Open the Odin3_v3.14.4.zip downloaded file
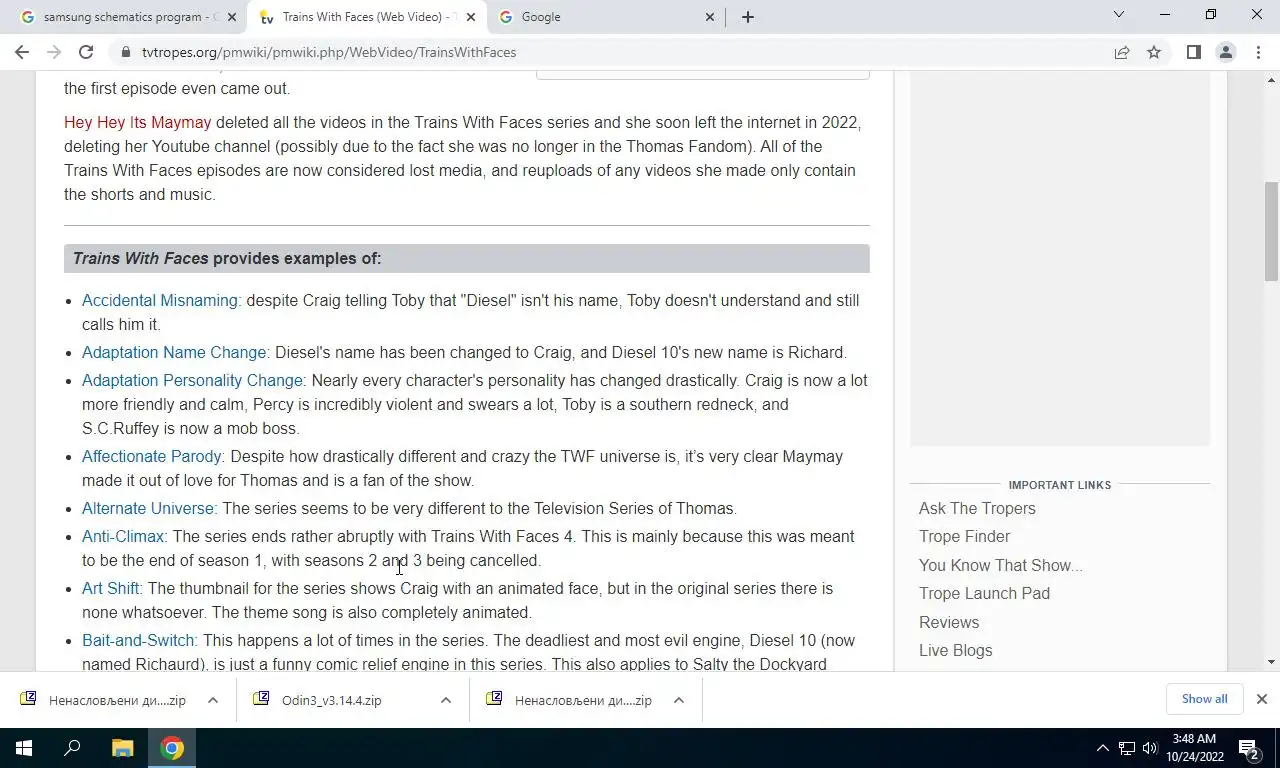This screenshot has height=768, width=1280. point(331,700)
